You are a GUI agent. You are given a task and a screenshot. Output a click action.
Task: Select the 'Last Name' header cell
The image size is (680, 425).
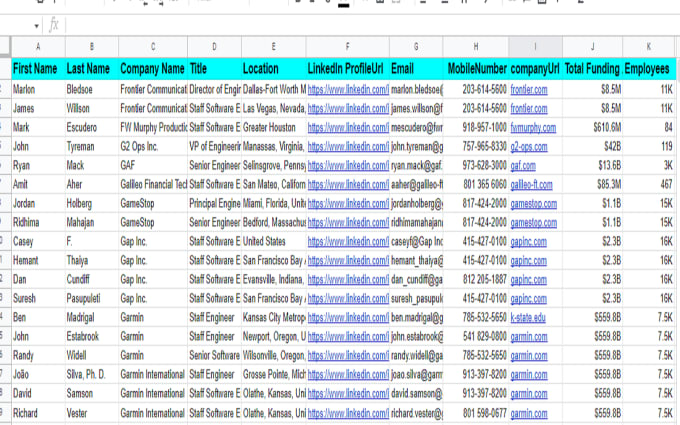pyautogui.click(x=92, y=69)
